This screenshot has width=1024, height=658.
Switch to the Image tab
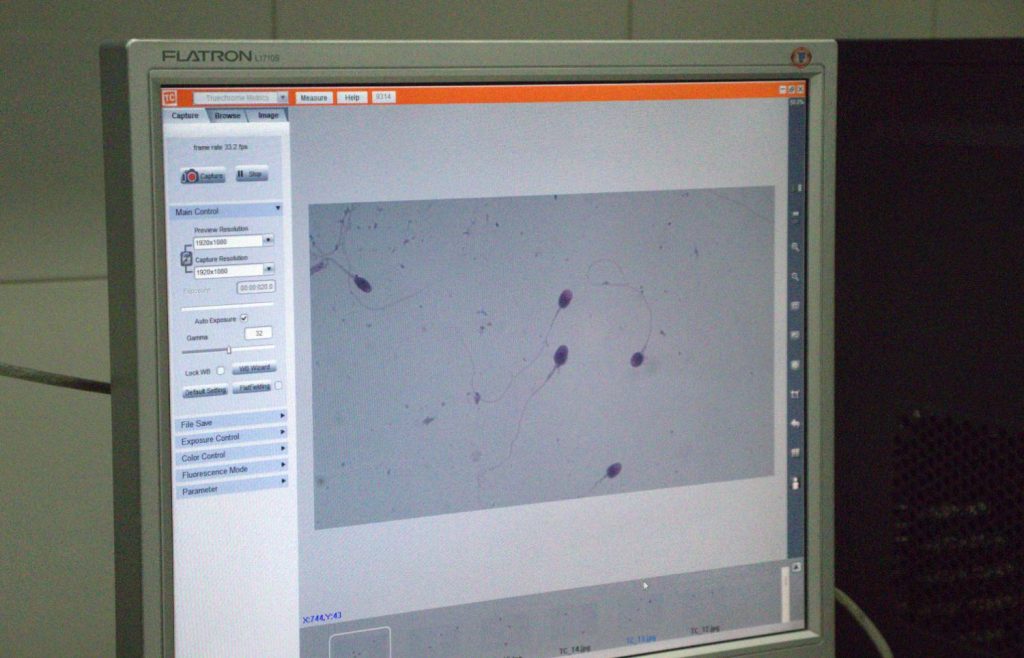coord(268,115)
